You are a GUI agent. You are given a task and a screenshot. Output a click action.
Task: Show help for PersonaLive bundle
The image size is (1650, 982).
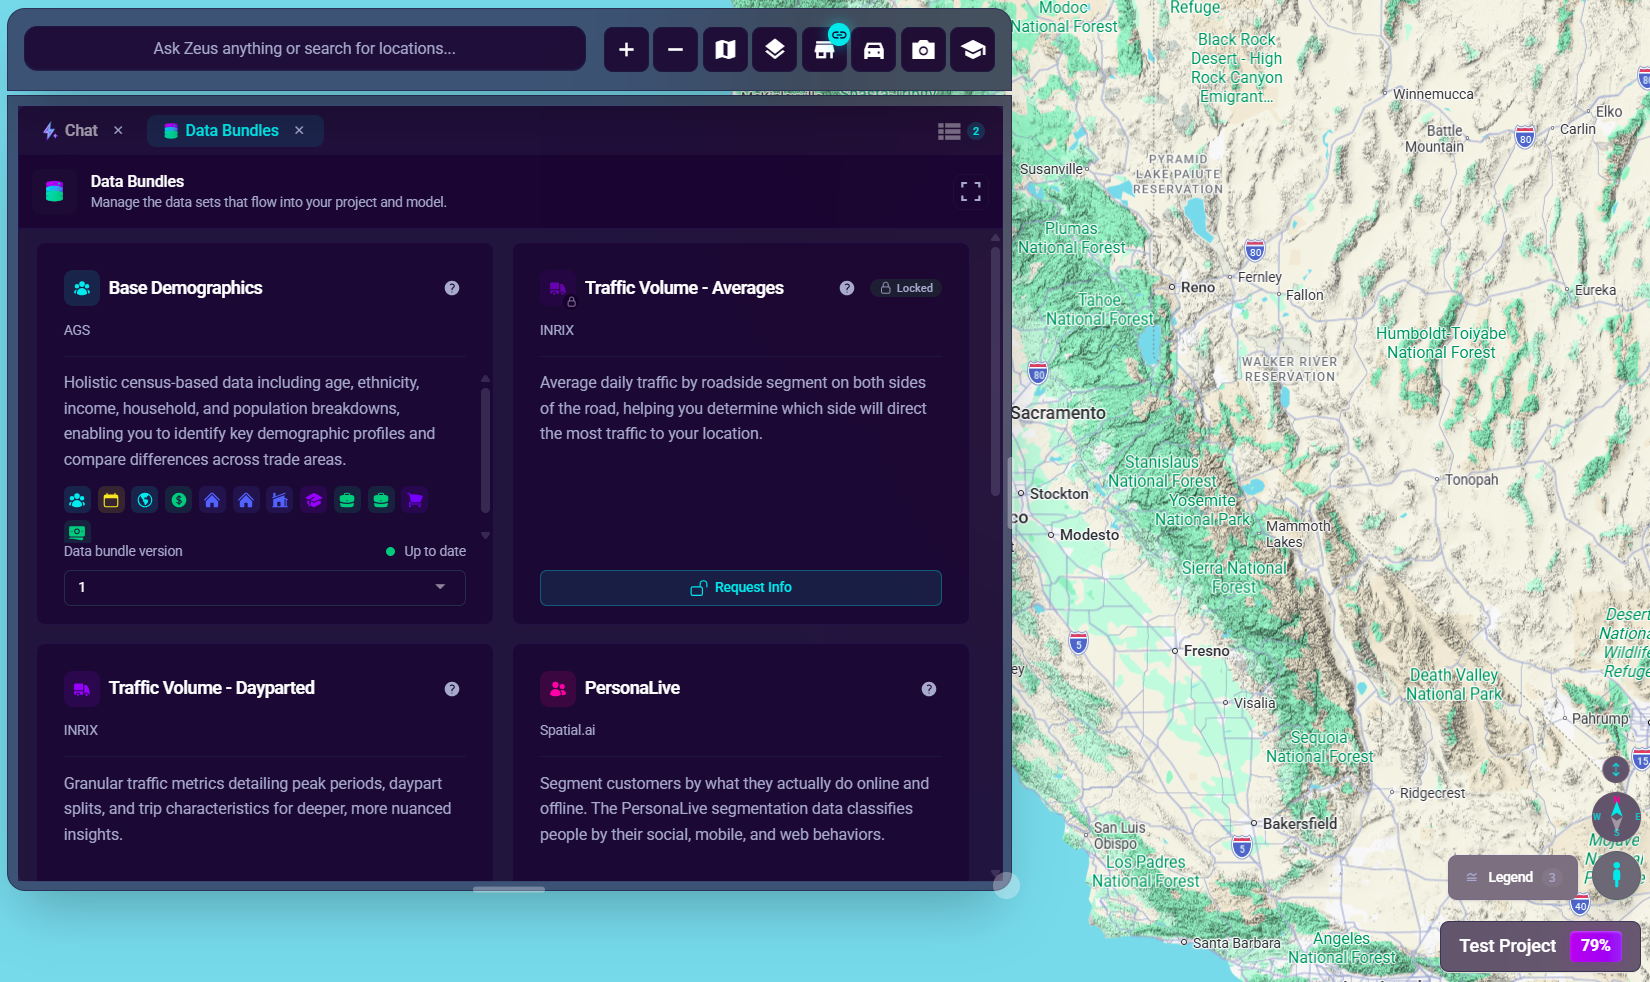coord(929,689)
